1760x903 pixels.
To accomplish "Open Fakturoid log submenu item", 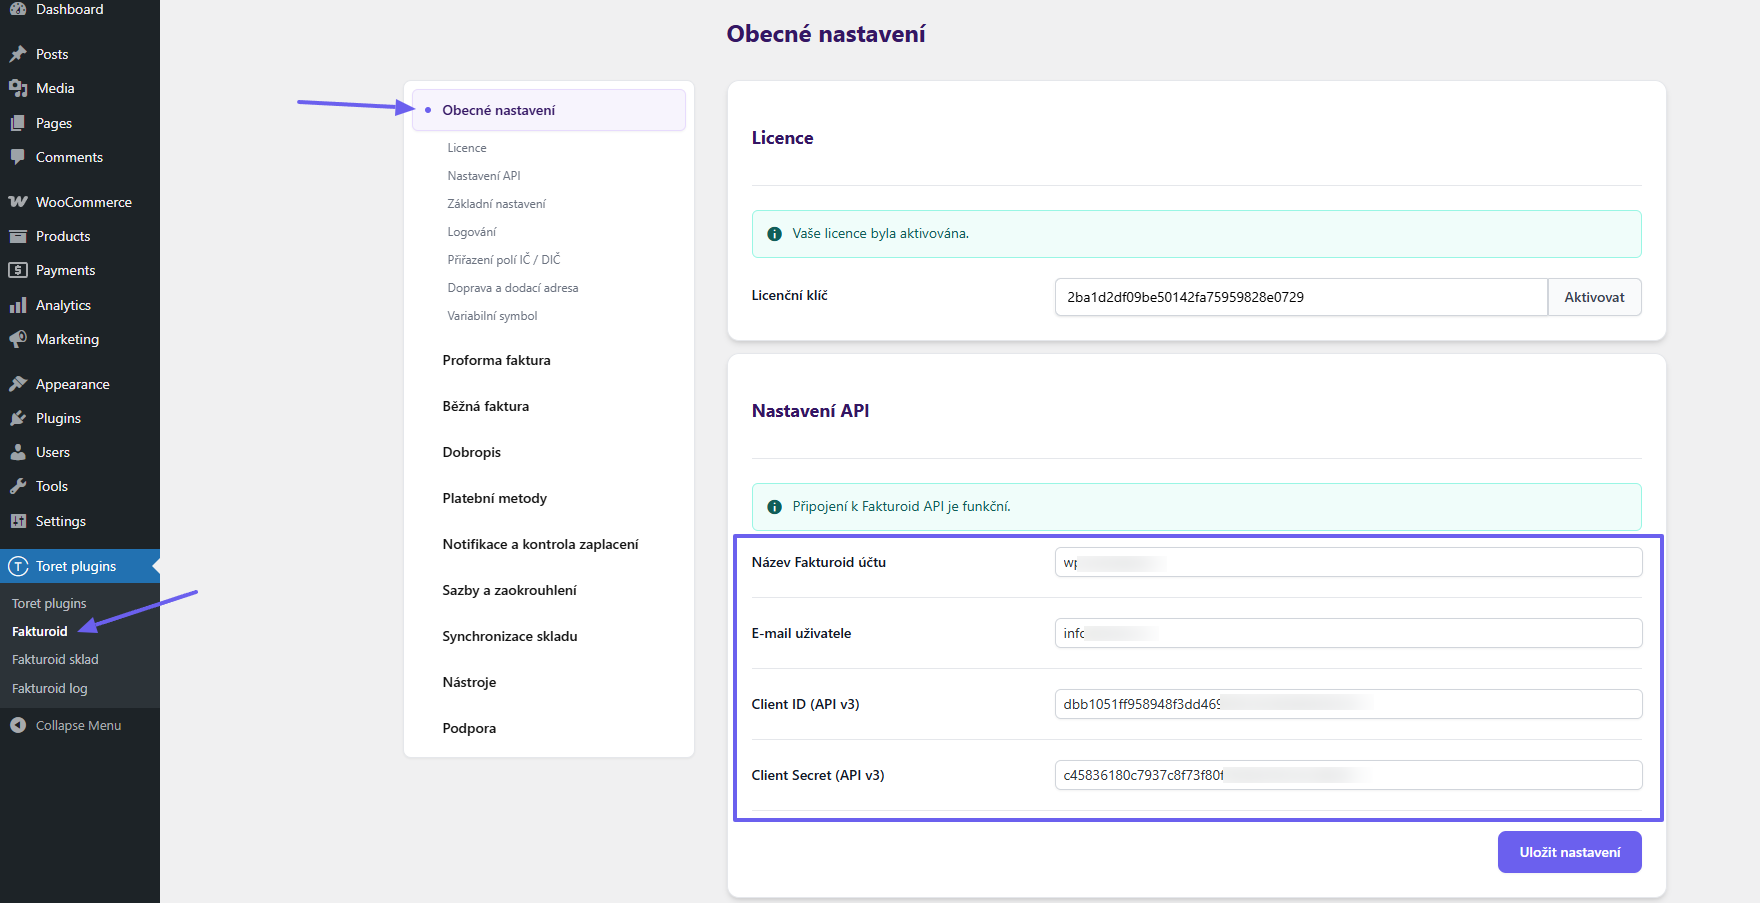I will (49, 688).
